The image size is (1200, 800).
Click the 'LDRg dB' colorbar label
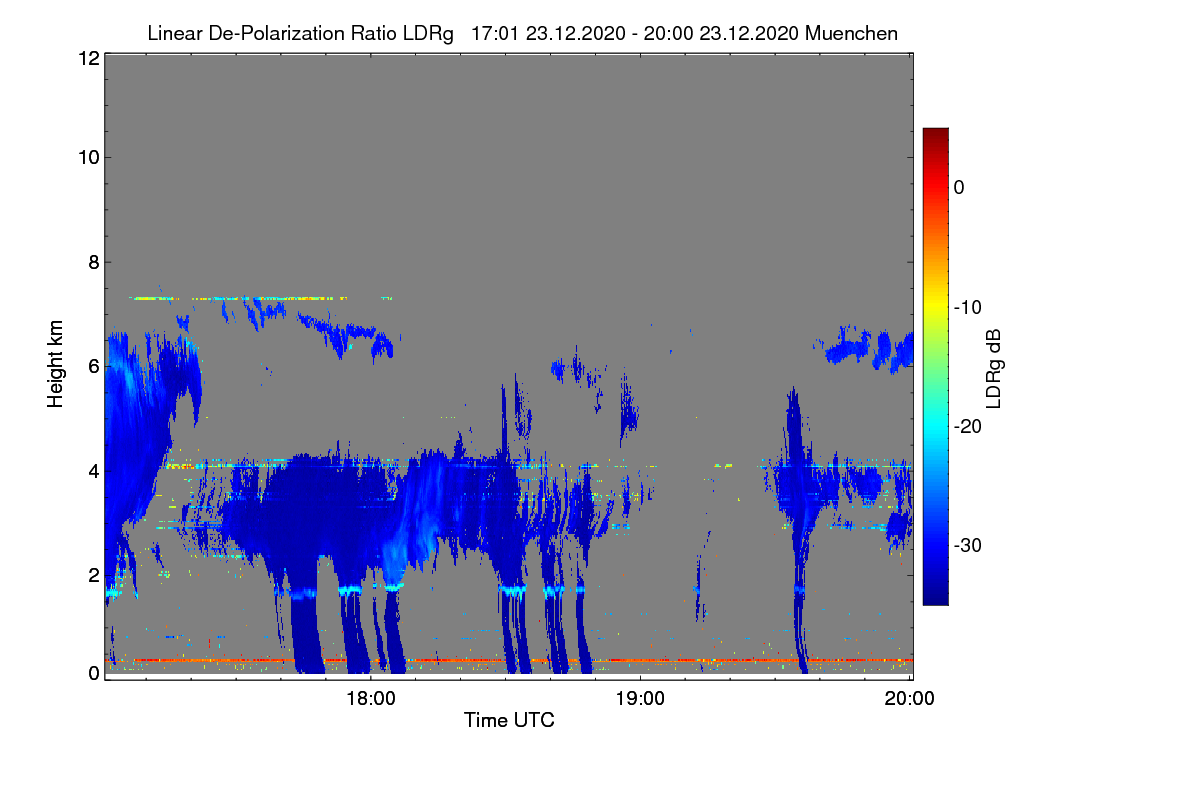coord(993,368)
